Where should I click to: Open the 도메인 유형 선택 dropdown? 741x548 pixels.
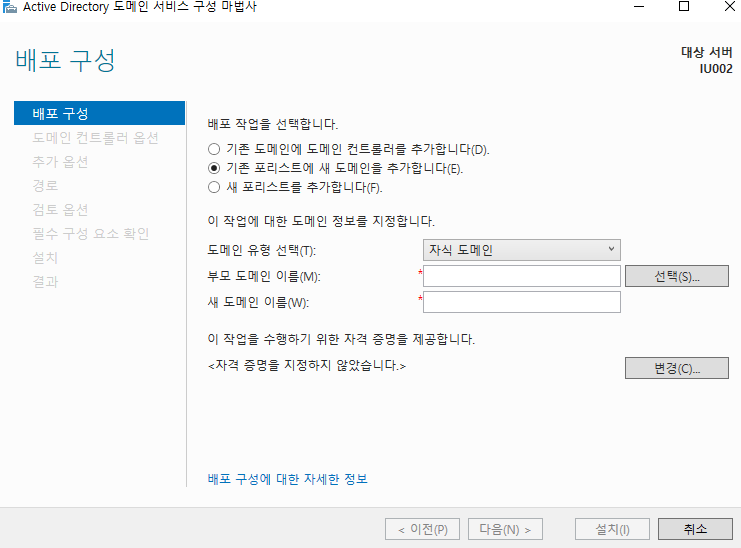point(522,250)
